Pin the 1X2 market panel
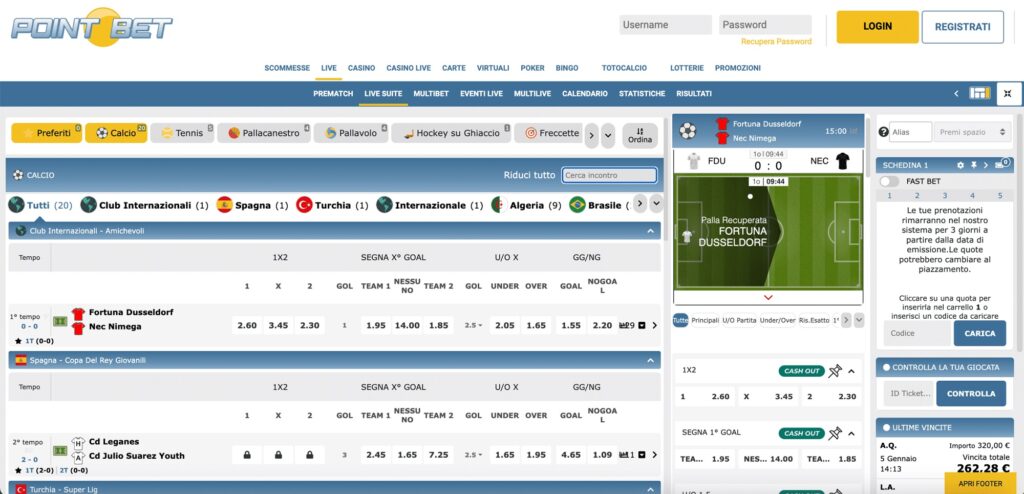The image size is (1024, 494). tap(835, 370)
